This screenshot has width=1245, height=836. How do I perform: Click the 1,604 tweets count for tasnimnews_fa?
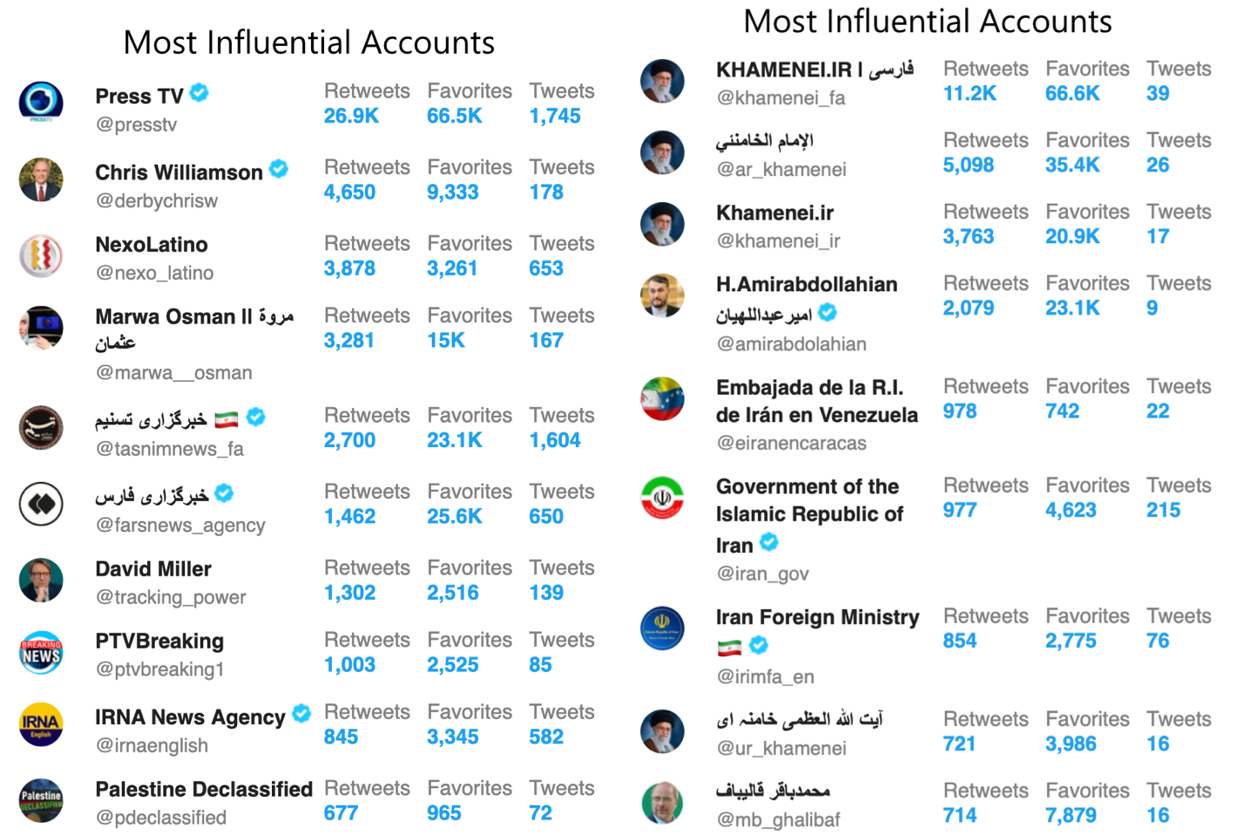(x=555, y=440)
